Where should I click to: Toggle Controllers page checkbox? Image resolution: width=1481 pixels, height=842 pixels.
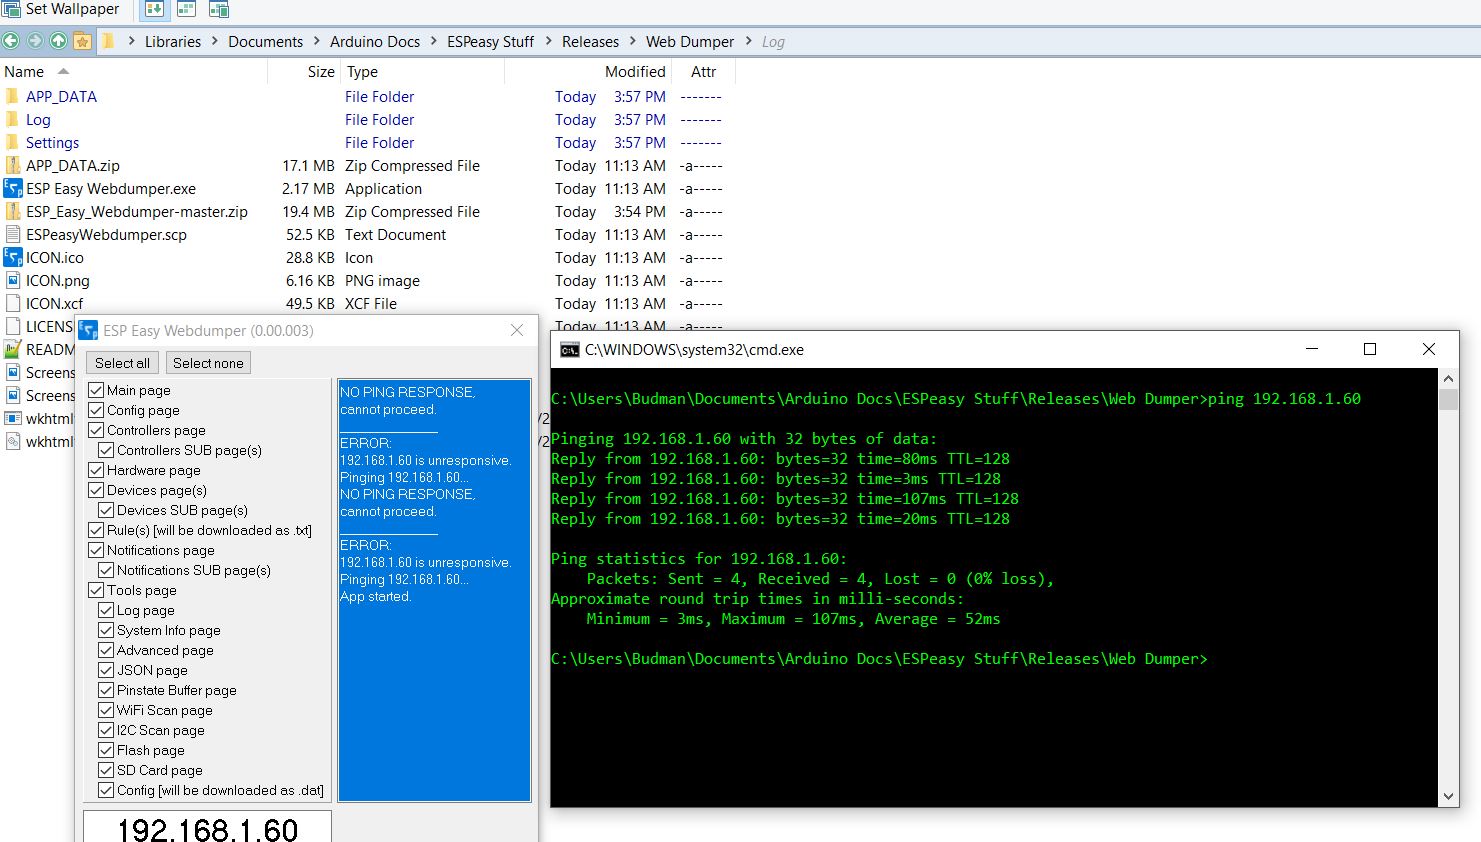tap(96, 430)
